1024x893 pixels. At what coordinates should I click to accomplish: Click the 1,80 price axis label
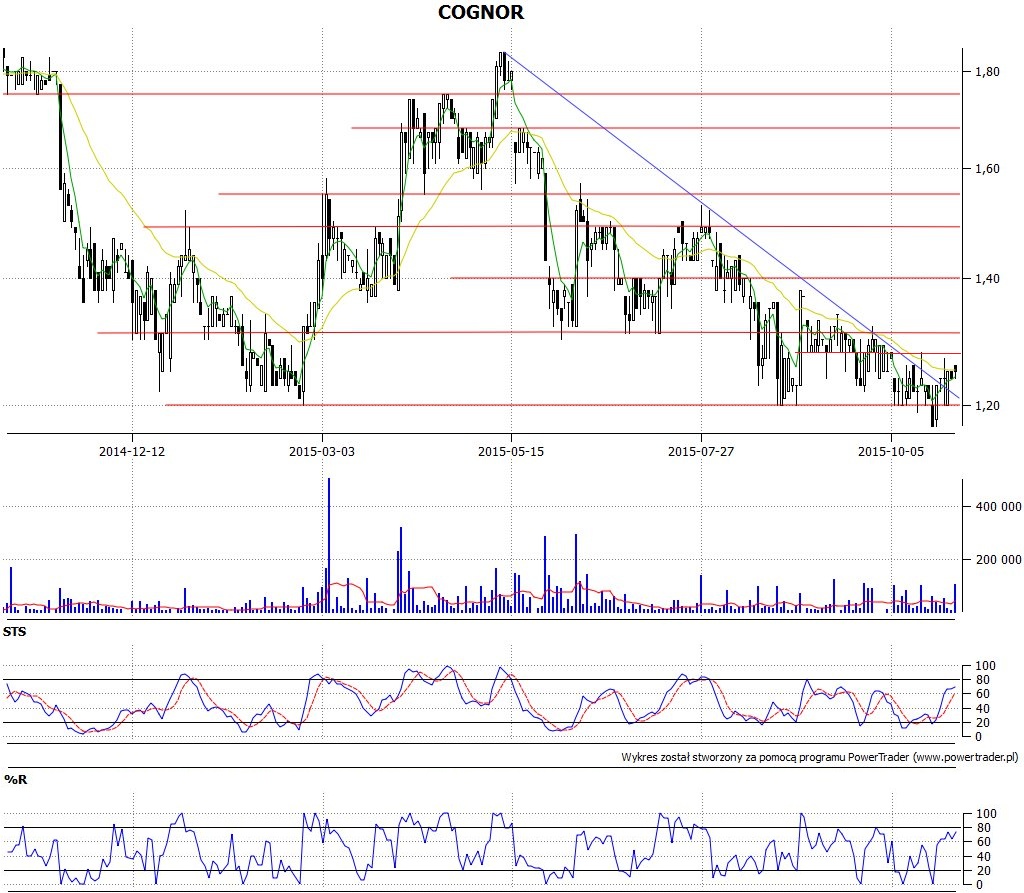[x=987, y=72]
